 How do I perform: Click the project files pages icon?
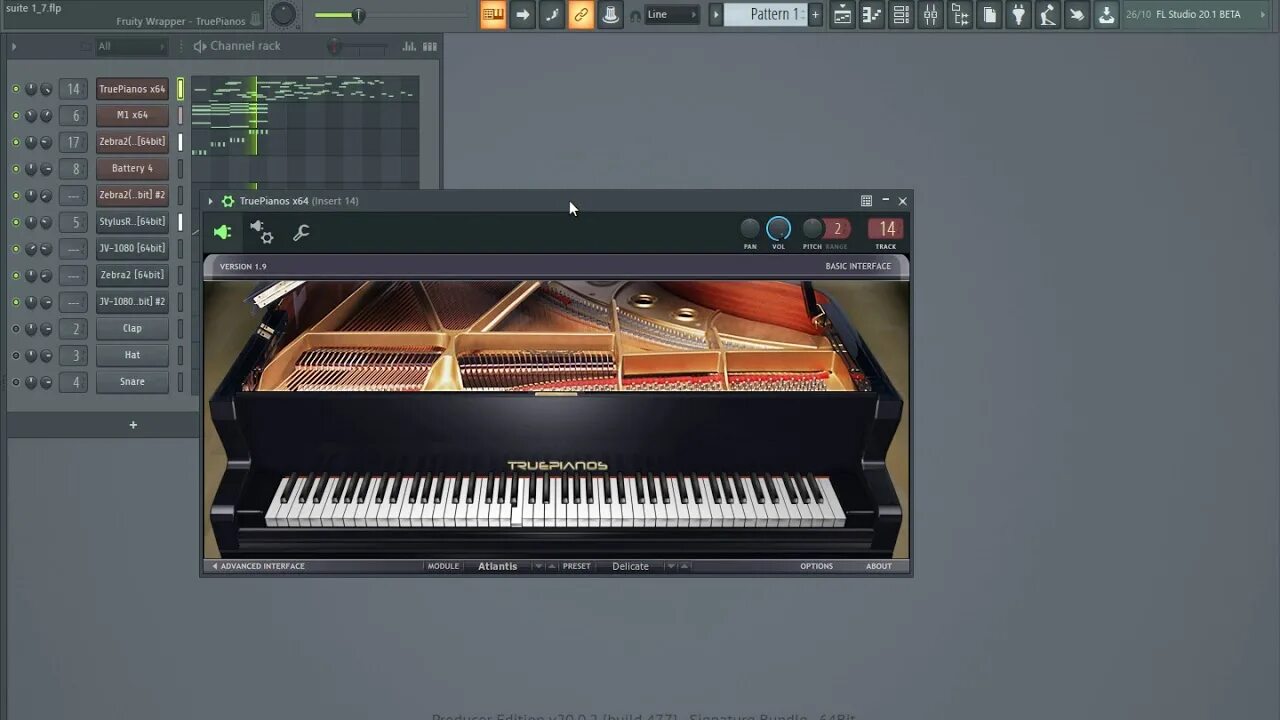989,14
